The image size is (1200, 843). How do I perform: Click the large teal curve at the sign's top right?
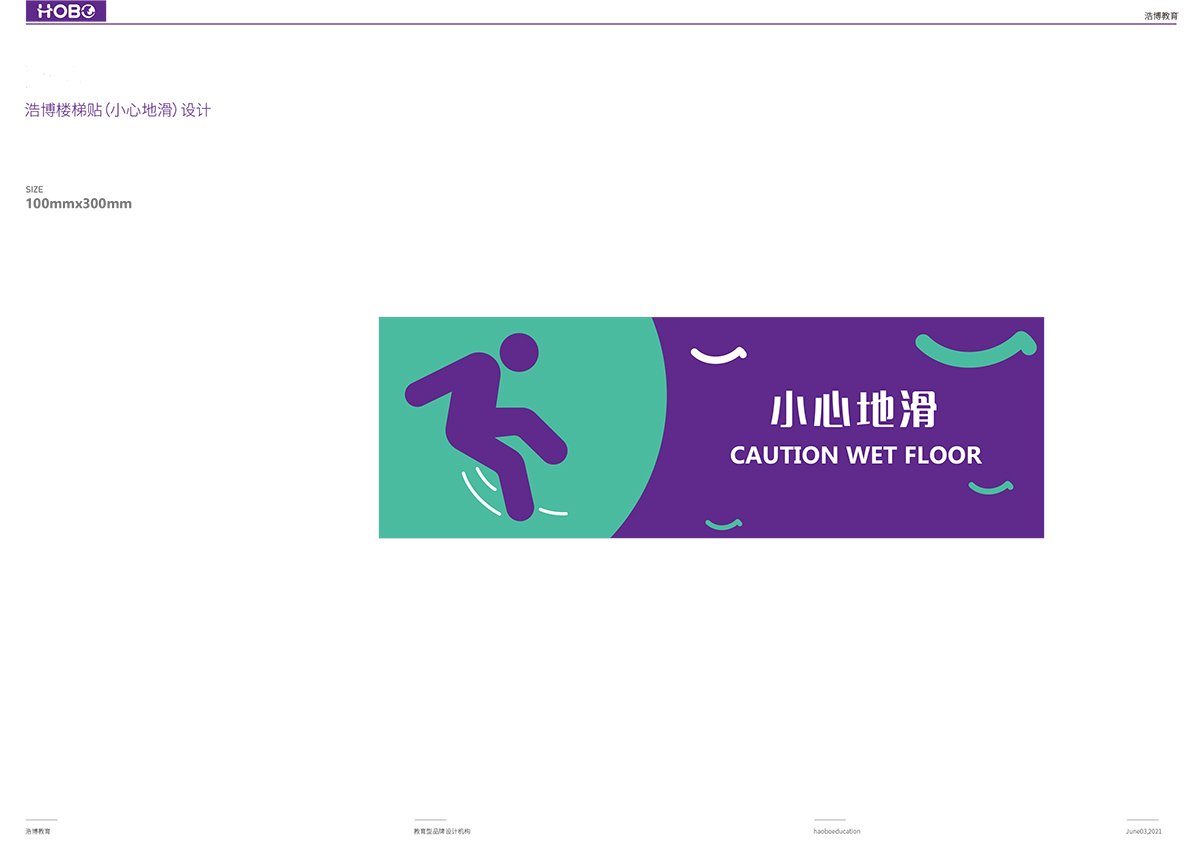coord(976,349)
